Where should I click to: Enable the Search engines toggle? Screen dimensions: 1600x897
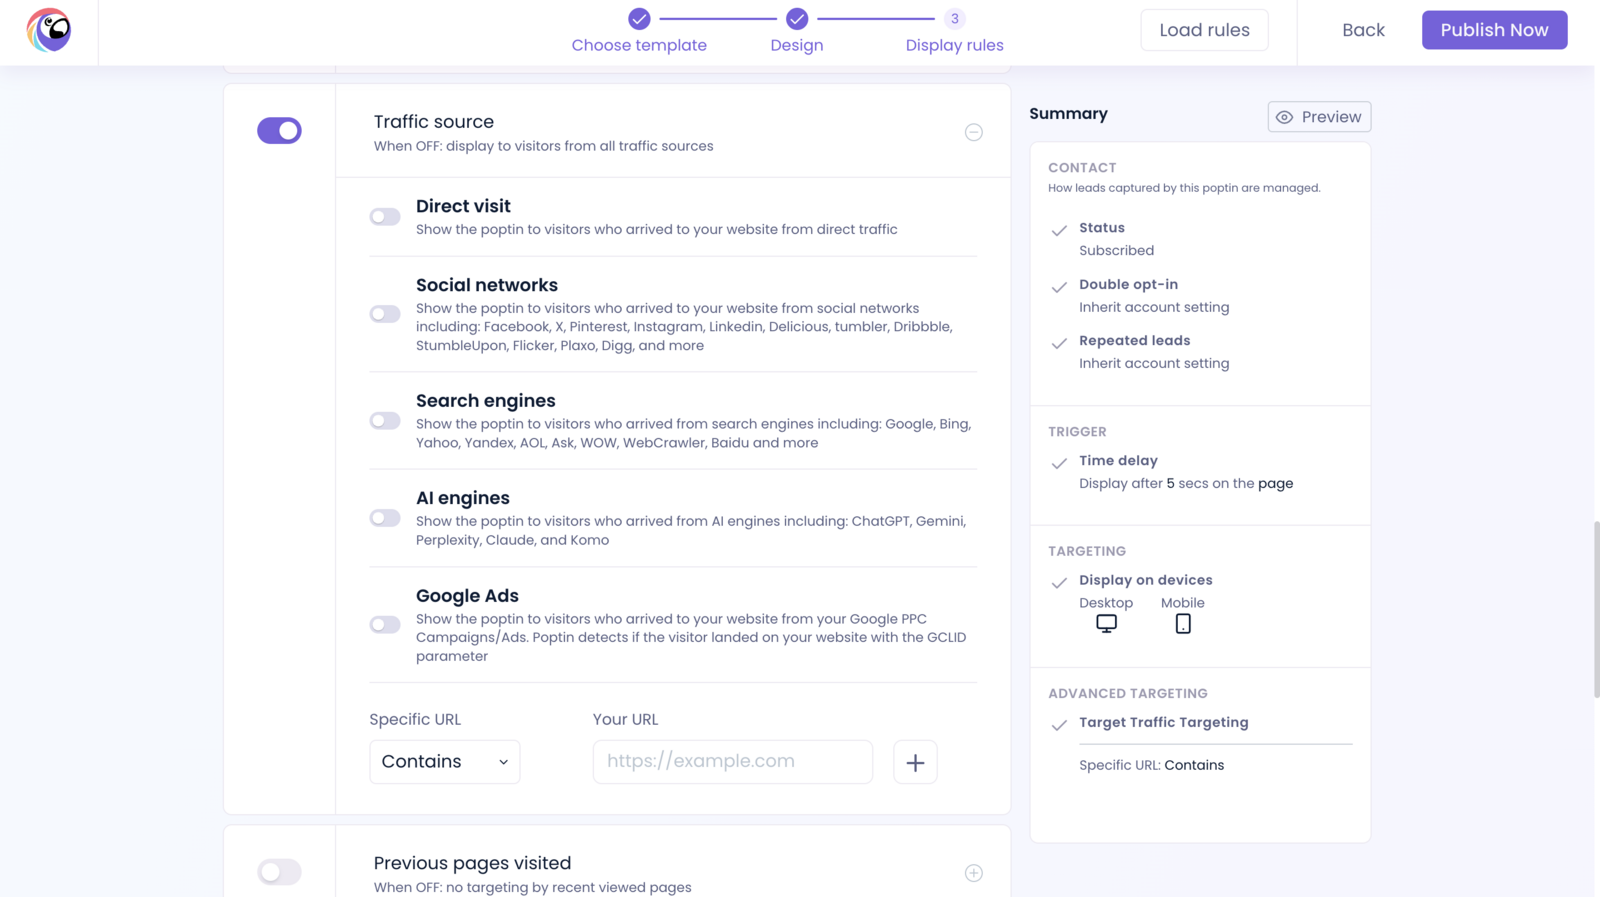tap(385, 421)
